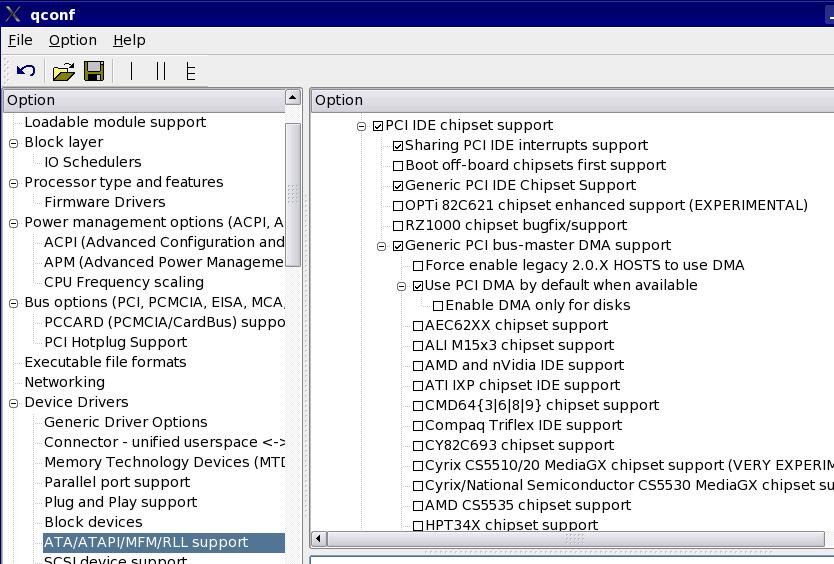The image size is (834, 564).
Task: Select Memory Technology Devices entry
Action: pos(164,462)
